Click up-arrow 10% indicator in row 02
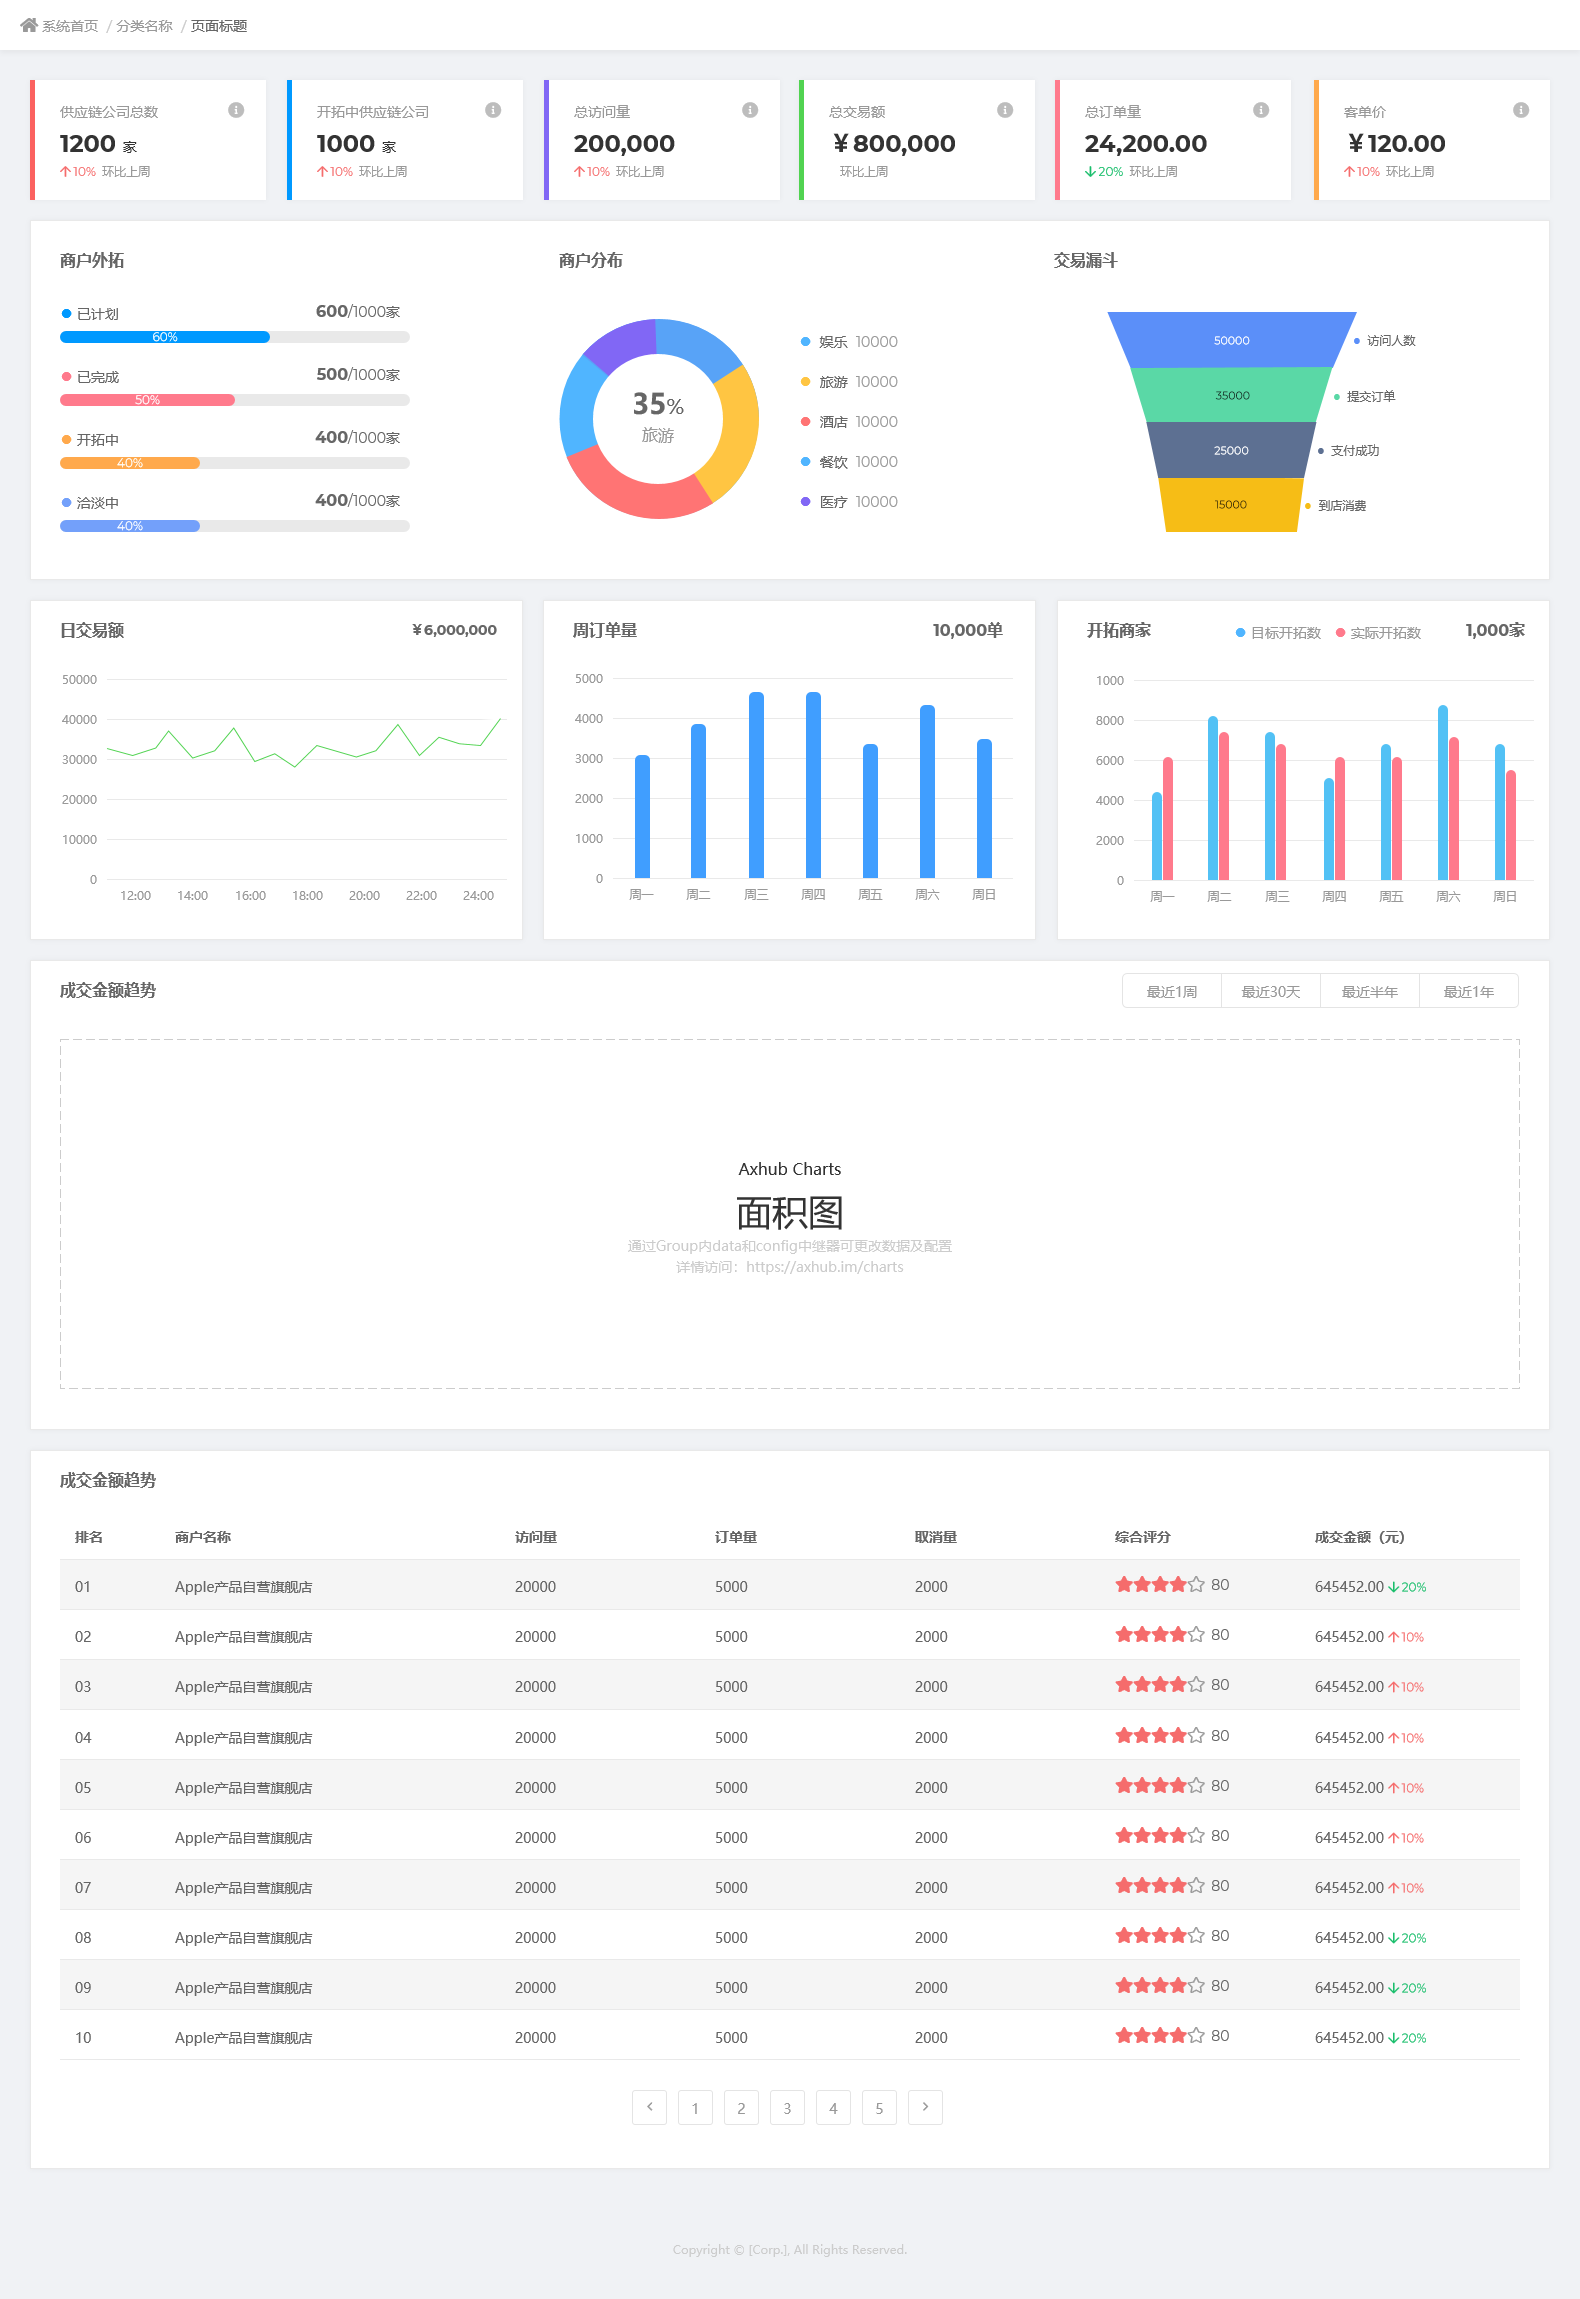The height and width of the screenshot is (2299, 1580). tap(1406, 1637)
